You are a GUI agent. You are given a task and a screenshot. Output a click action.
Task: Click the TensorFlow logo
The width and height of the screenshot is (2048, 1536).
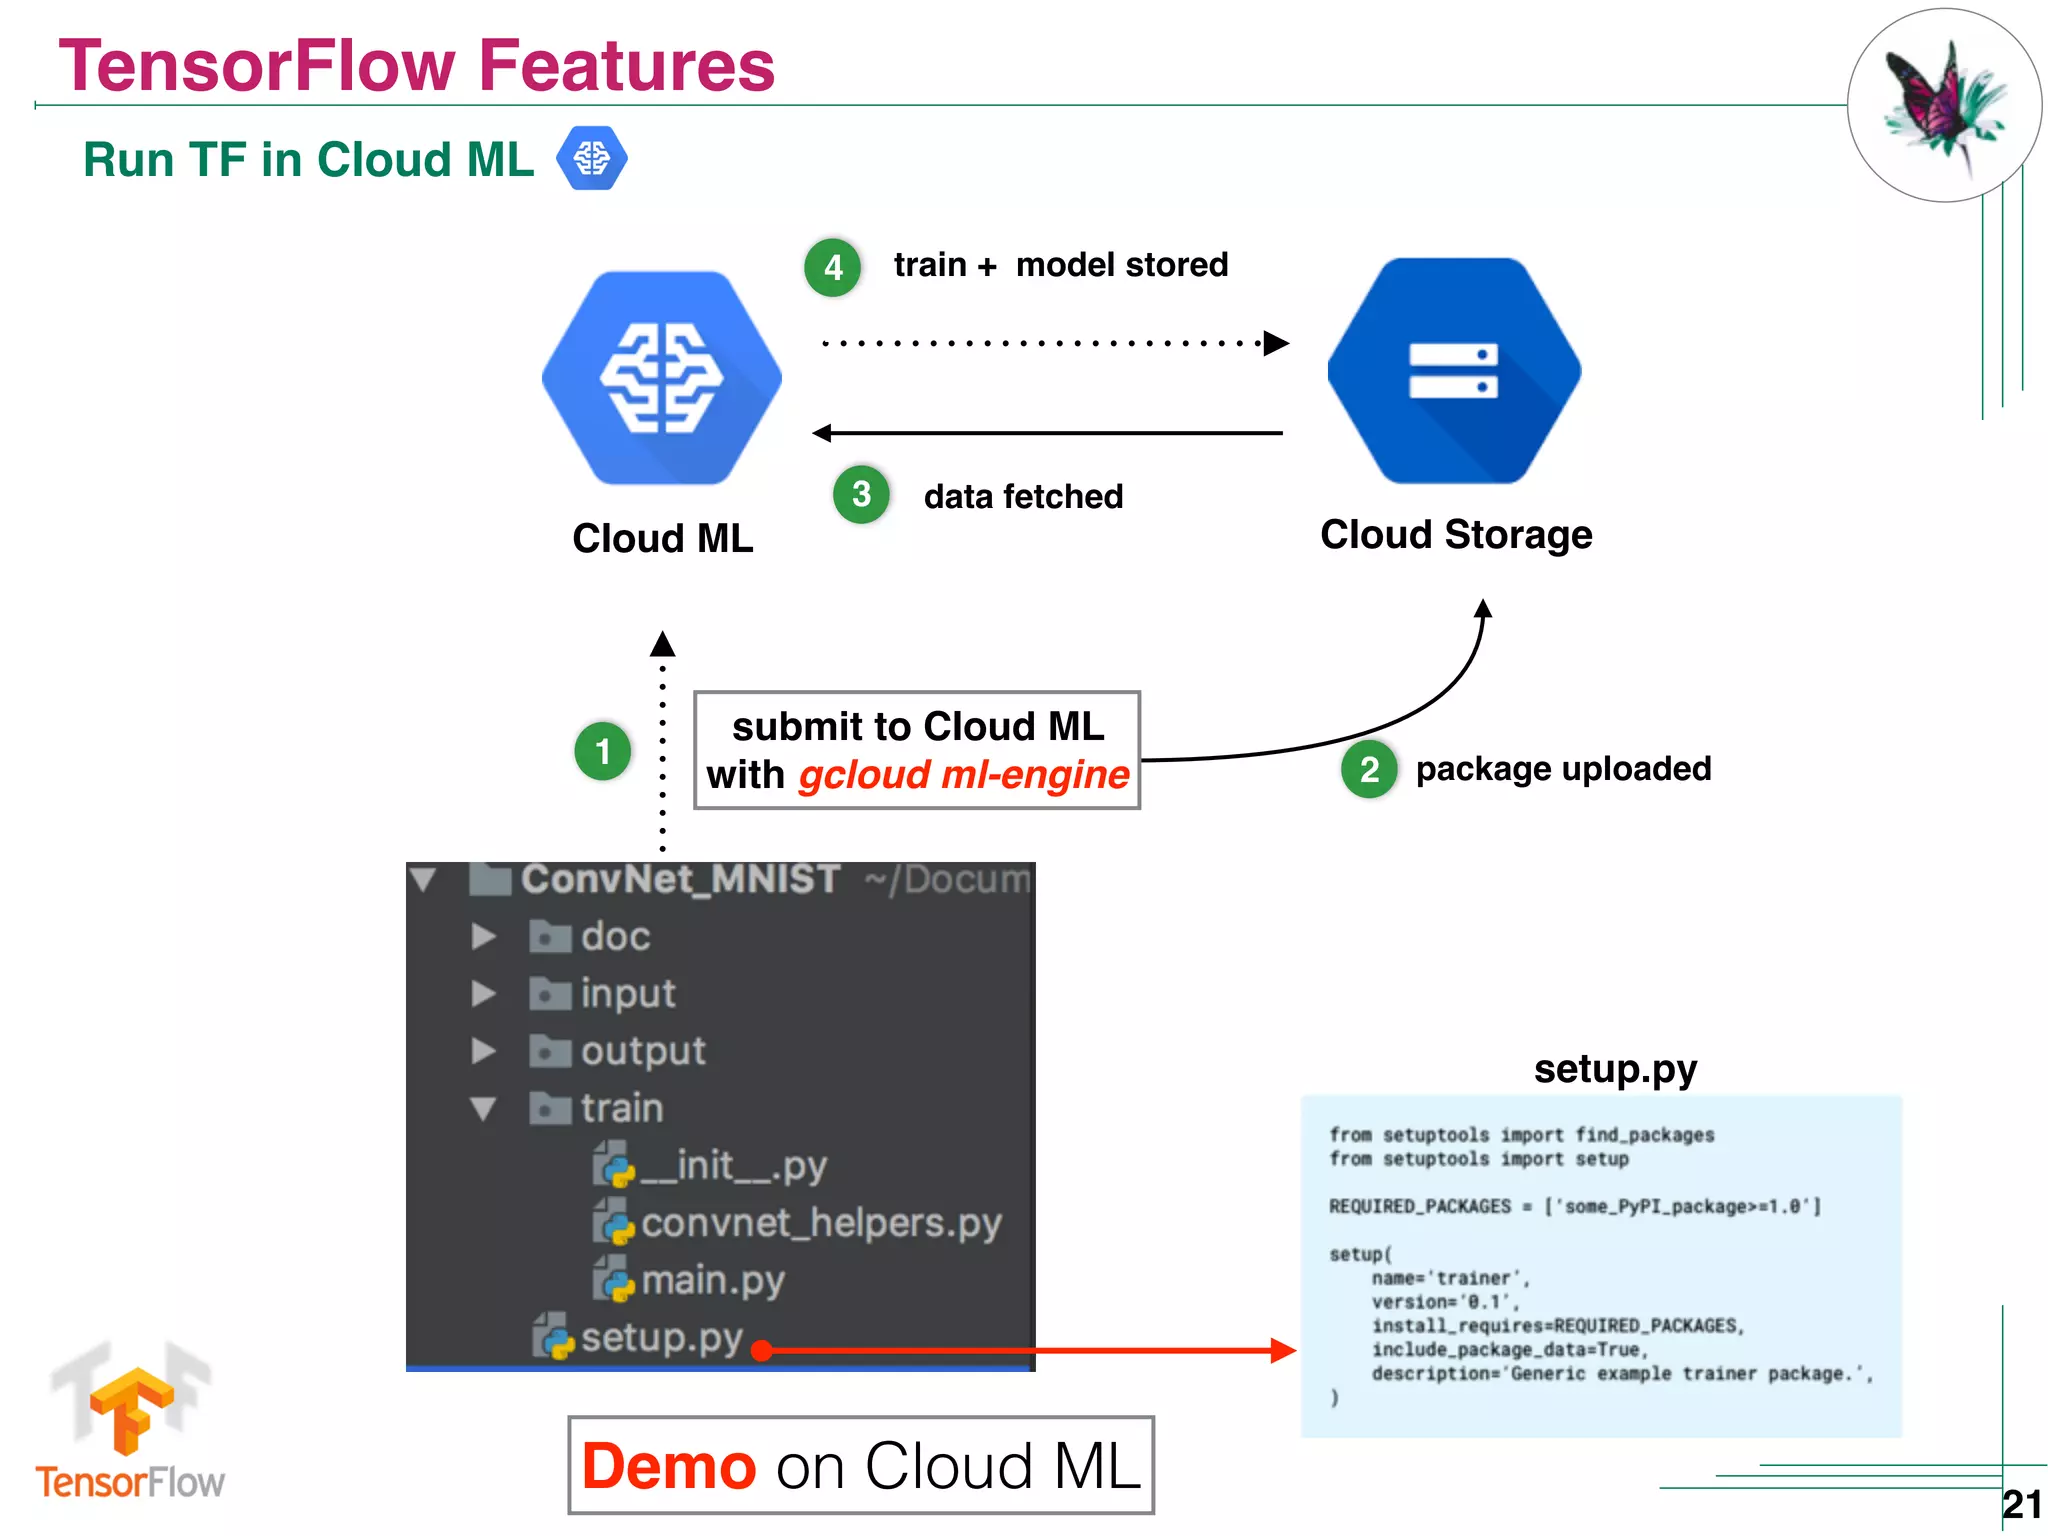coord(130,1421)
